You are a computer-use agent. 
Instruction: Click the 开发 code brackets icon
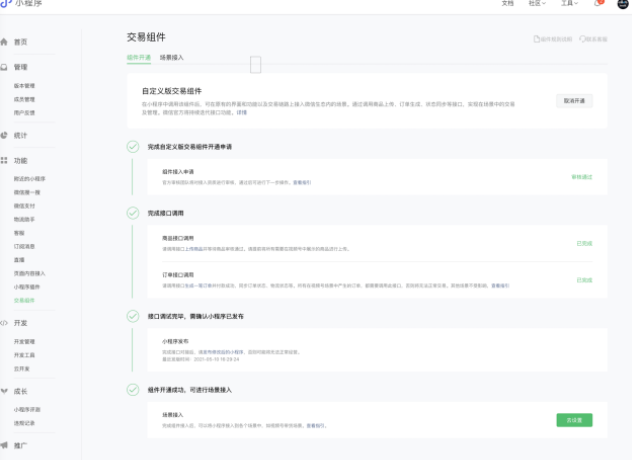4,323
